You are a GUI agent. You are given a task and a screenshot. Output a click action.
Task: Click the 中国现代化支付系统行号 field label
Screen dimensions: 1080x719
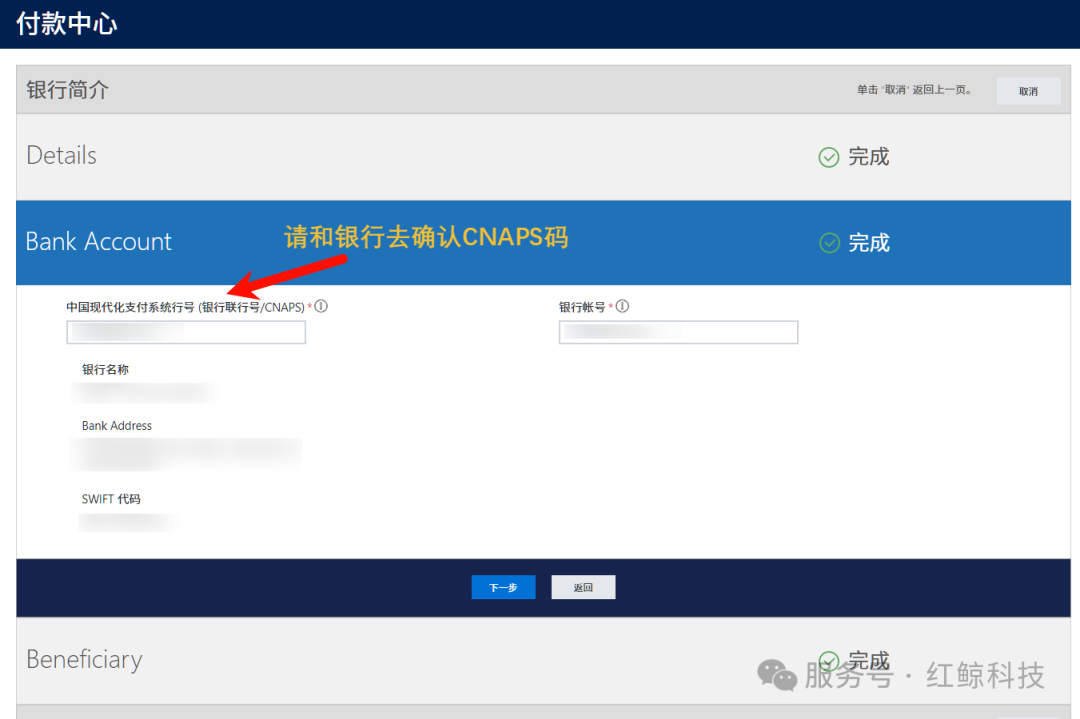pos(185,307)
